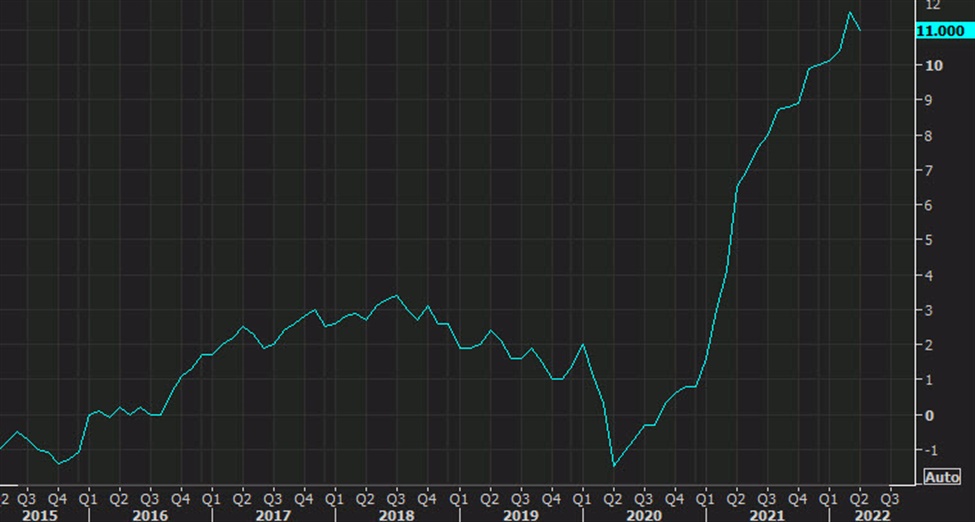The image size is (975, 522).
Task: Click the Q4 label of 2021
Action: (x=798, y=499)
